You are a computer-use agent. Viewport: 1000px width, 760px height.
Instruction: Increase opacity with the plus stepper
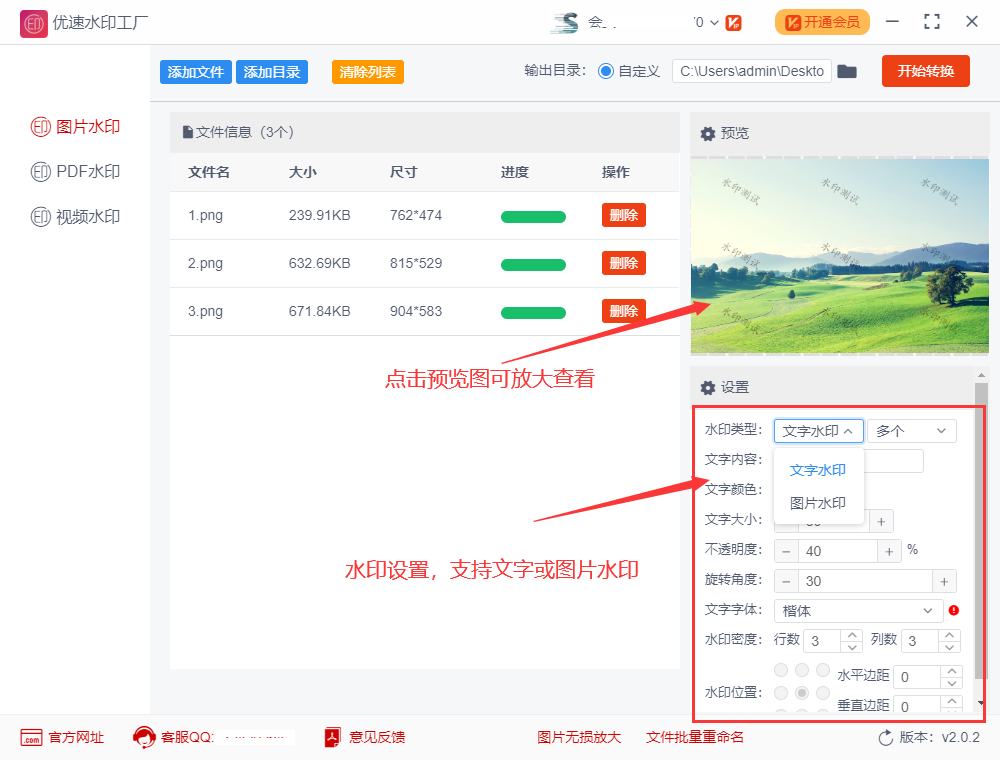pos(889,550)
